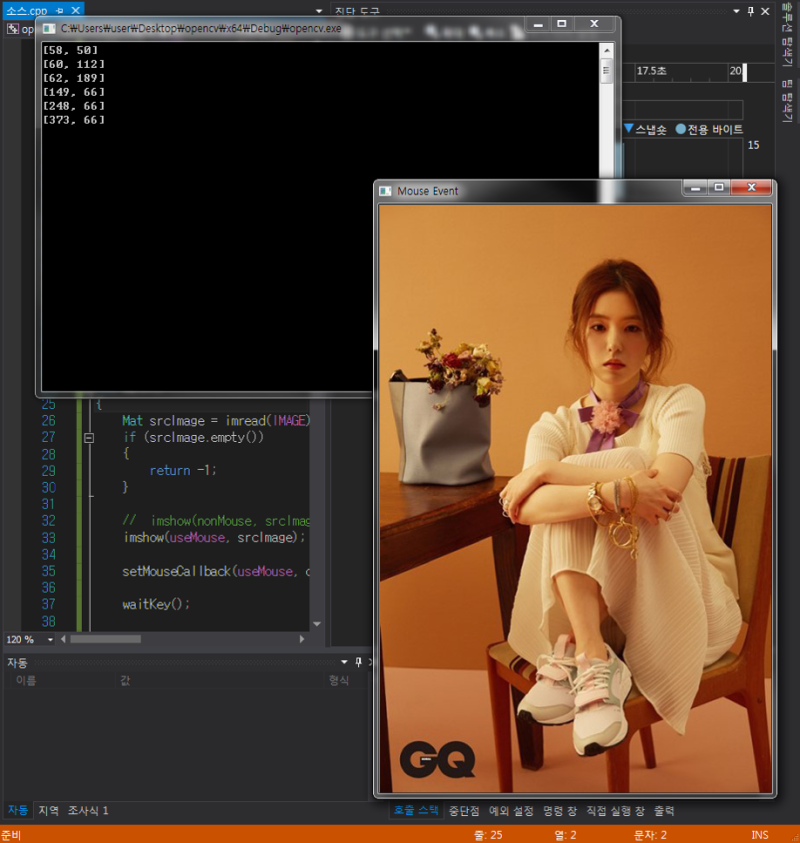Click the Mouse Event window title icon
The width and height of the screenshot is (800, 843).
click(x=385, y=191)
